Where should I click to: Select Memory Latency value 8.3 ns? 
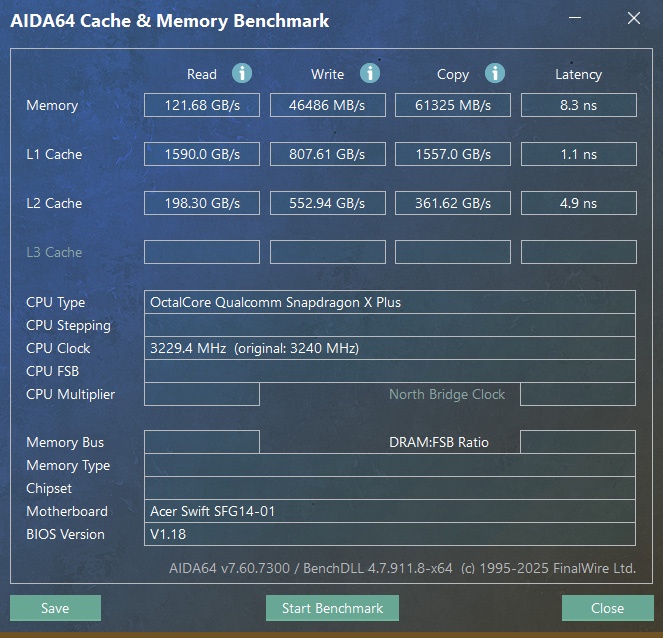point(579,105)
